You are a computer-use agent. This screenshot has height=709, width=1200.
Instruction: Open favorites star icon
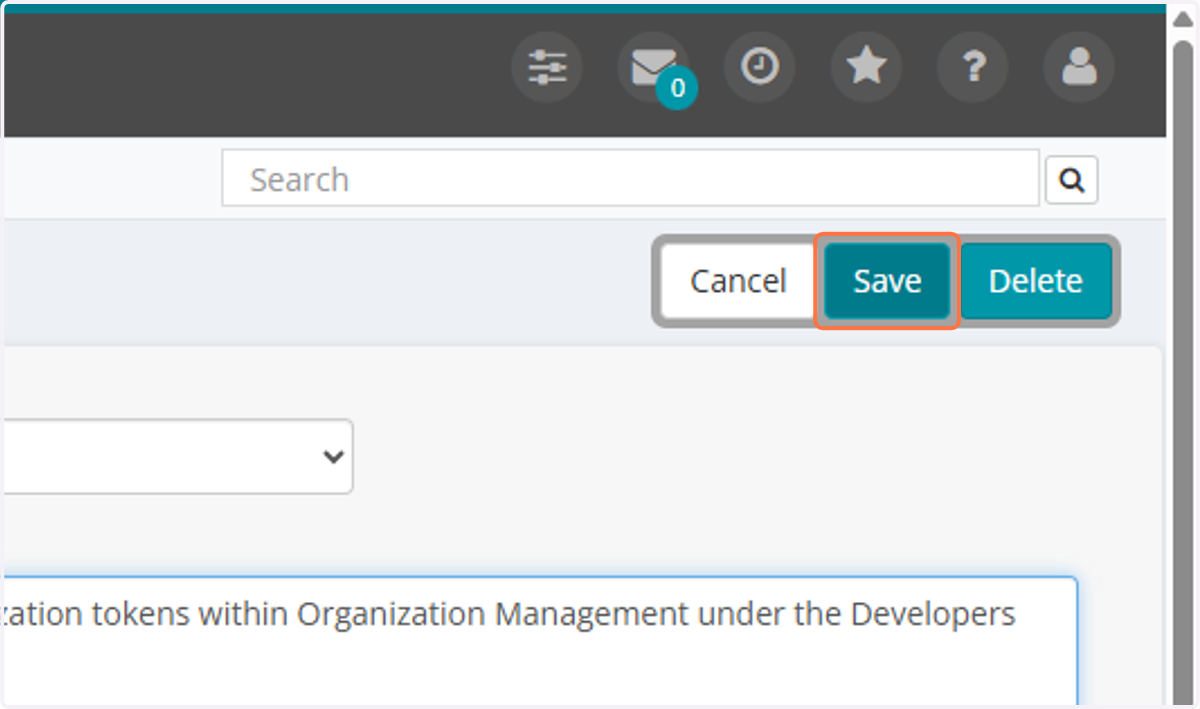[866, 68]
